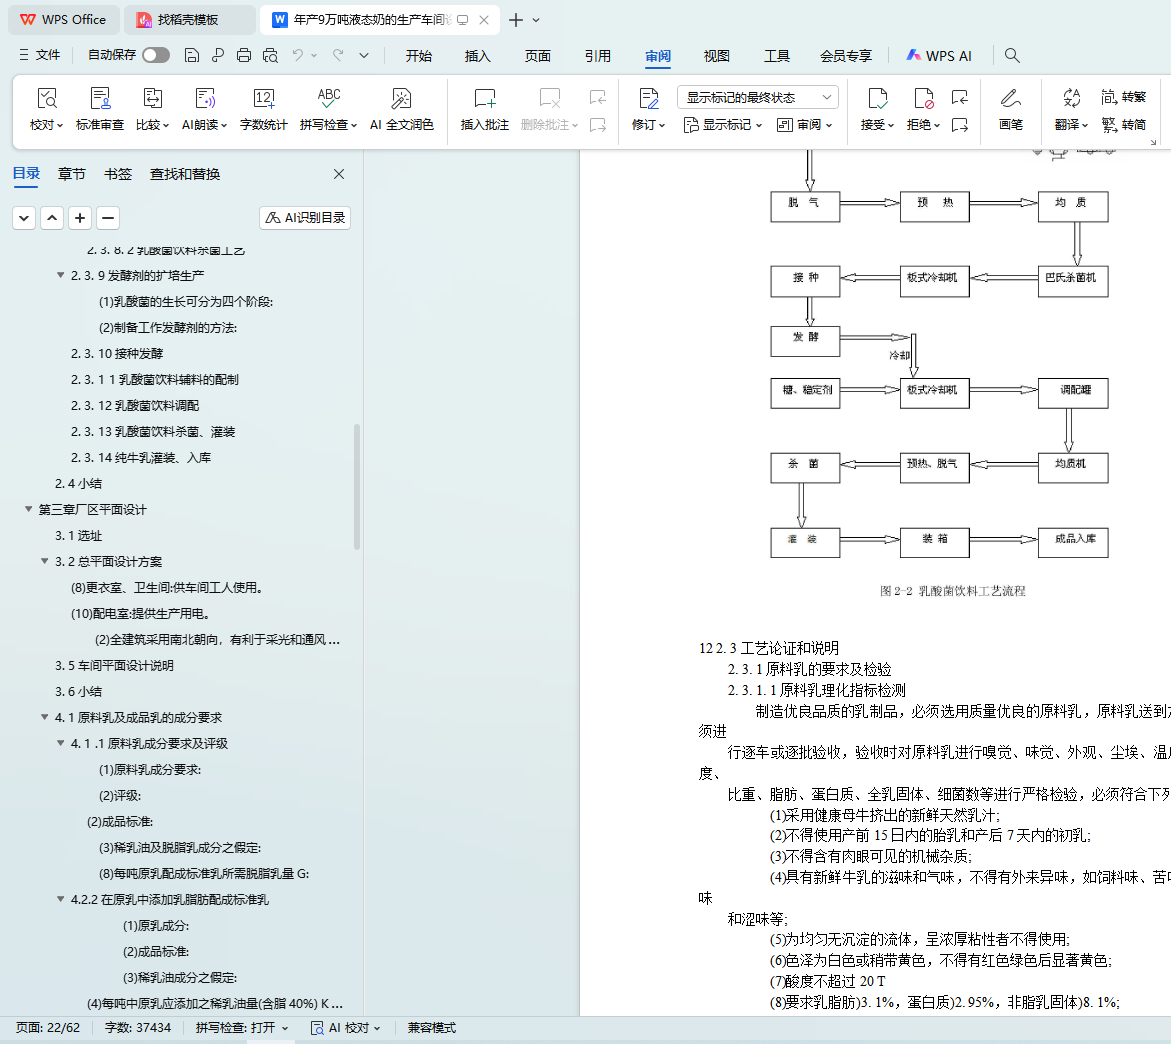This screenshot has width=1171, height=1044.
Task: Click the 页面 ribbon tab
Action: click(538, 55)
